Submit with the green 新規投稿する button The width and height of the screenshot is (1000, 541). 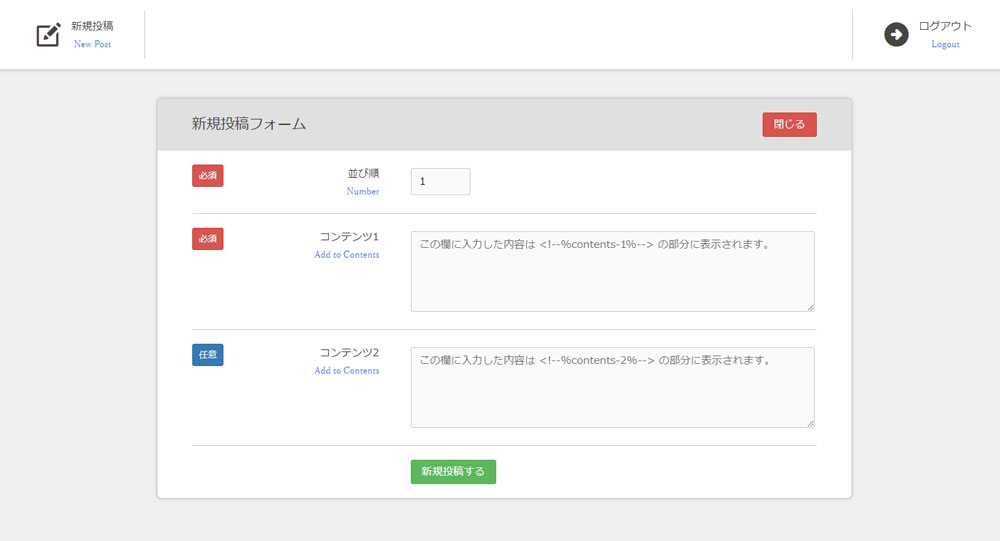pyautogui.click(x=453, y=472)
